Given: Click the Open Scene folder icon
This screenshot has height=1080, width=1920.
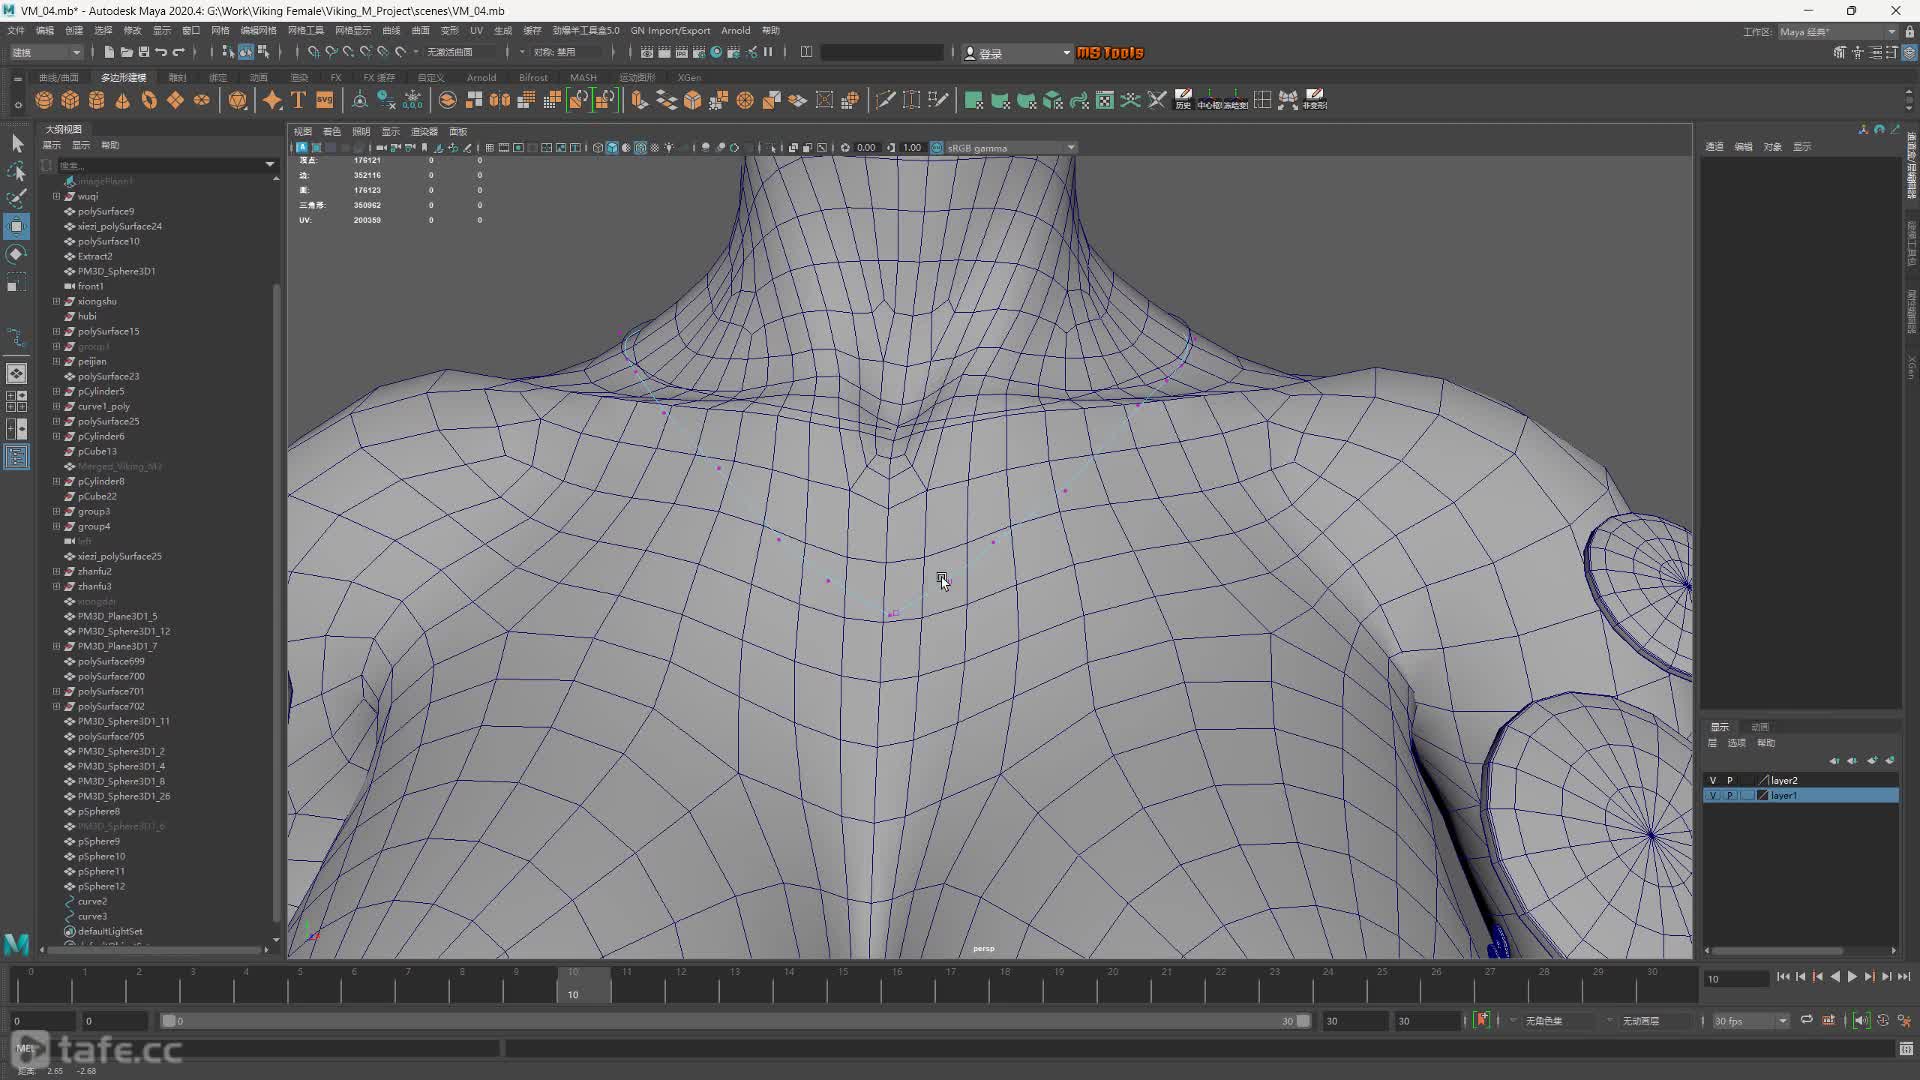Looking at the screenshot, I should [126, 52].
